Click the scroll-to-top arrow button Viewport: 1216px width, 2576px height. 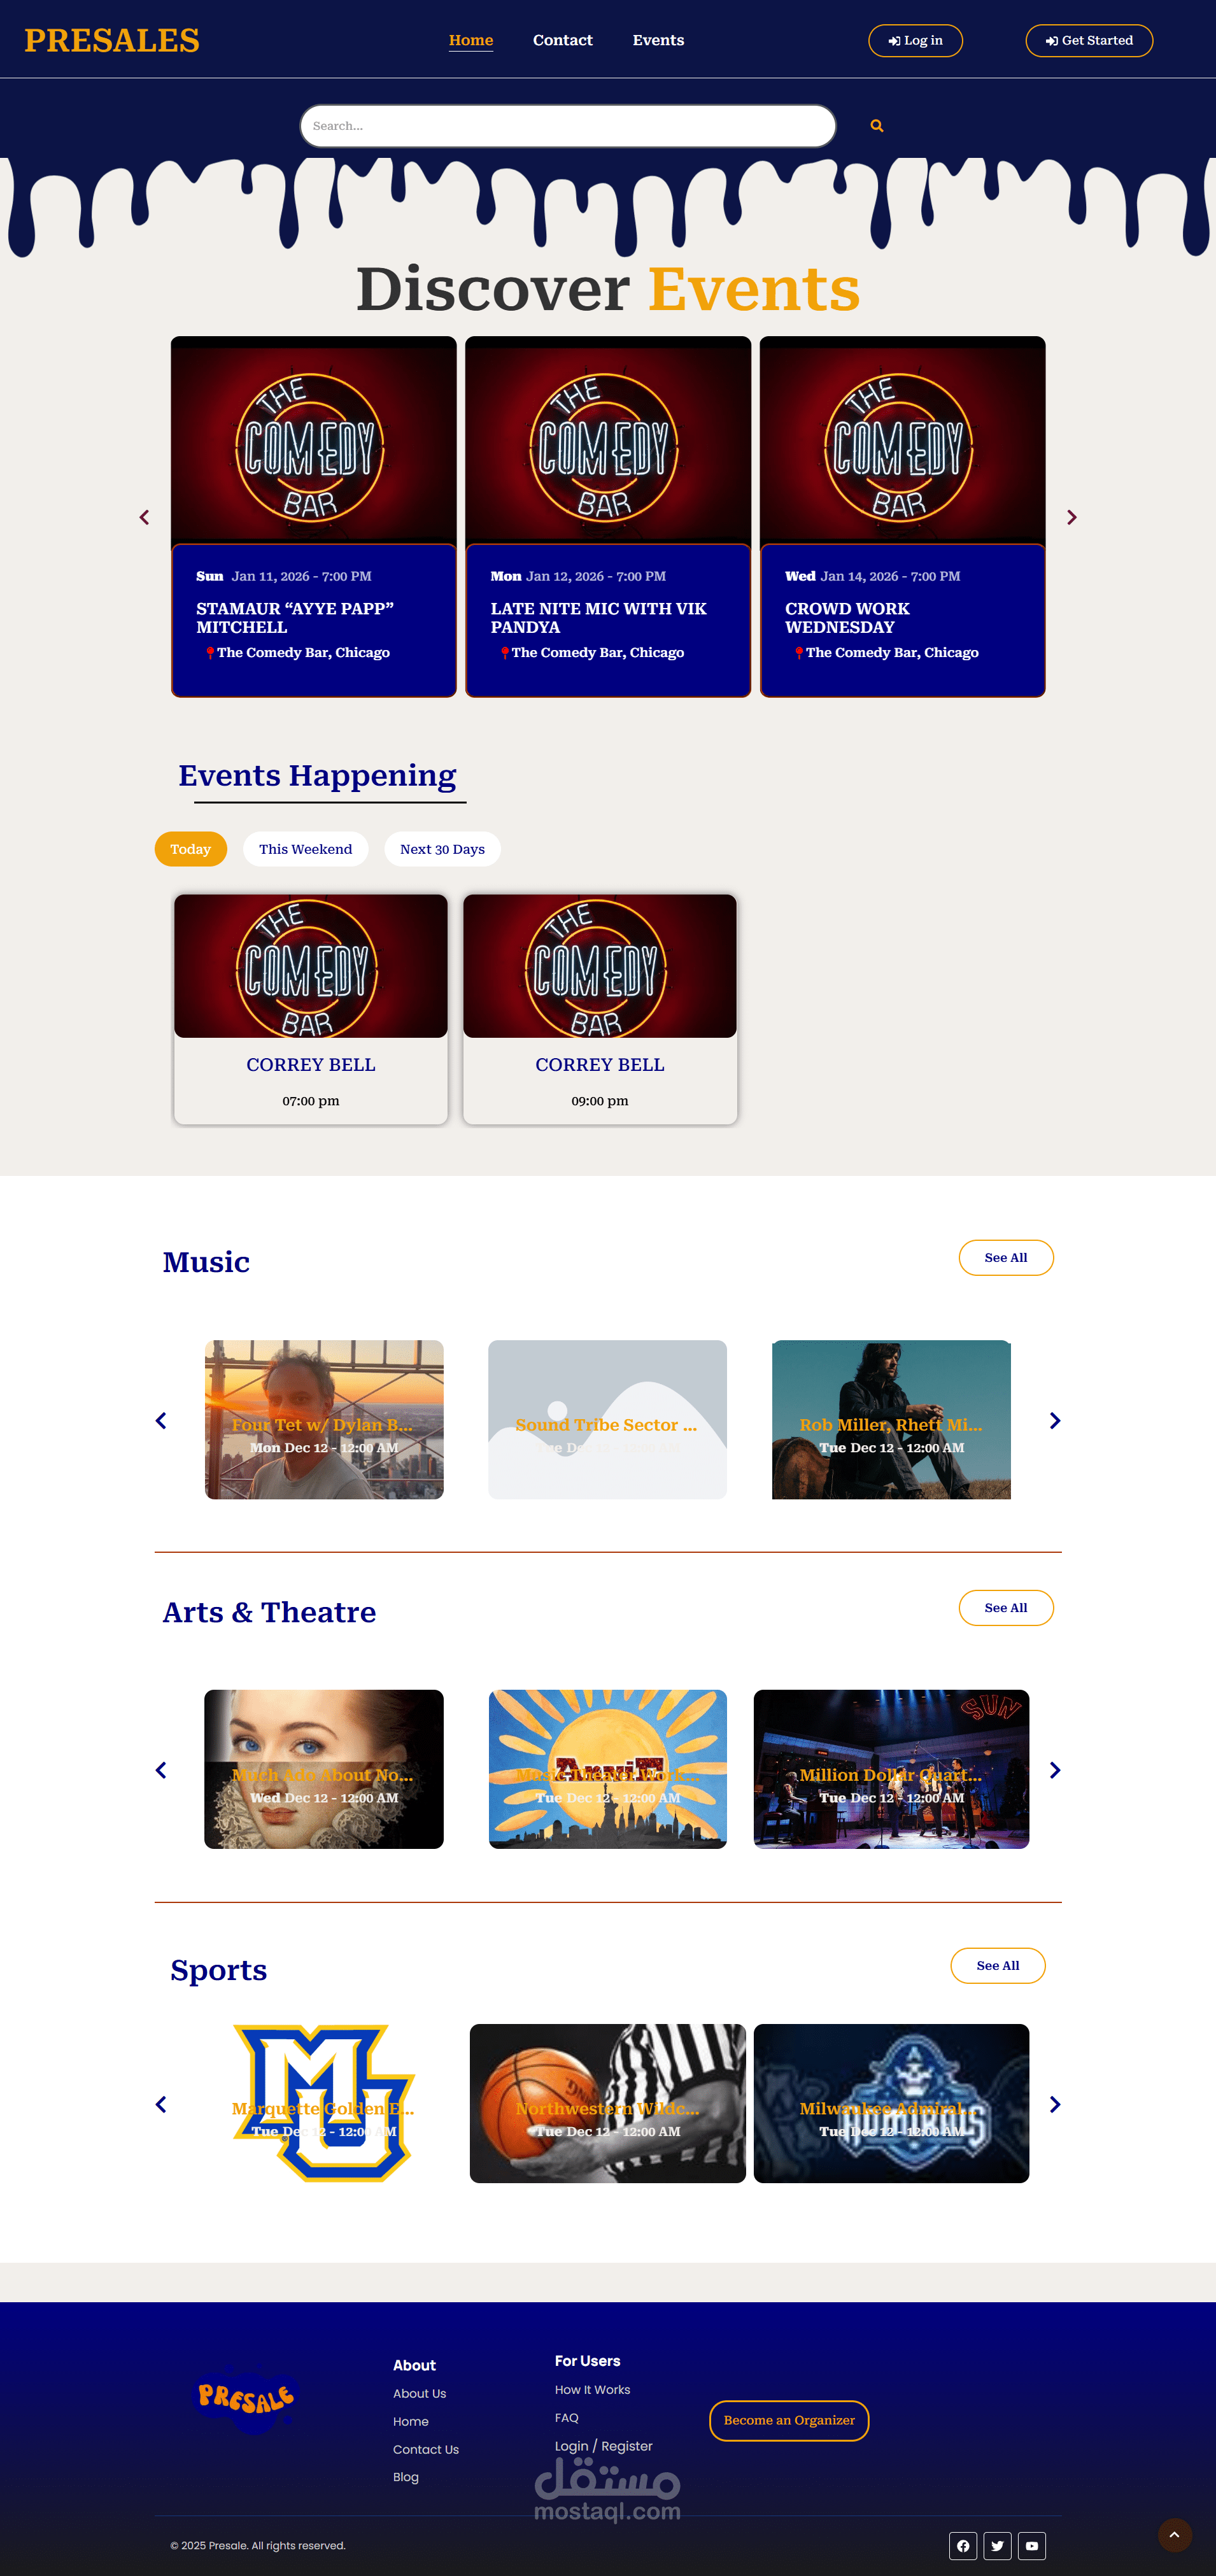coord(1174,2534)
